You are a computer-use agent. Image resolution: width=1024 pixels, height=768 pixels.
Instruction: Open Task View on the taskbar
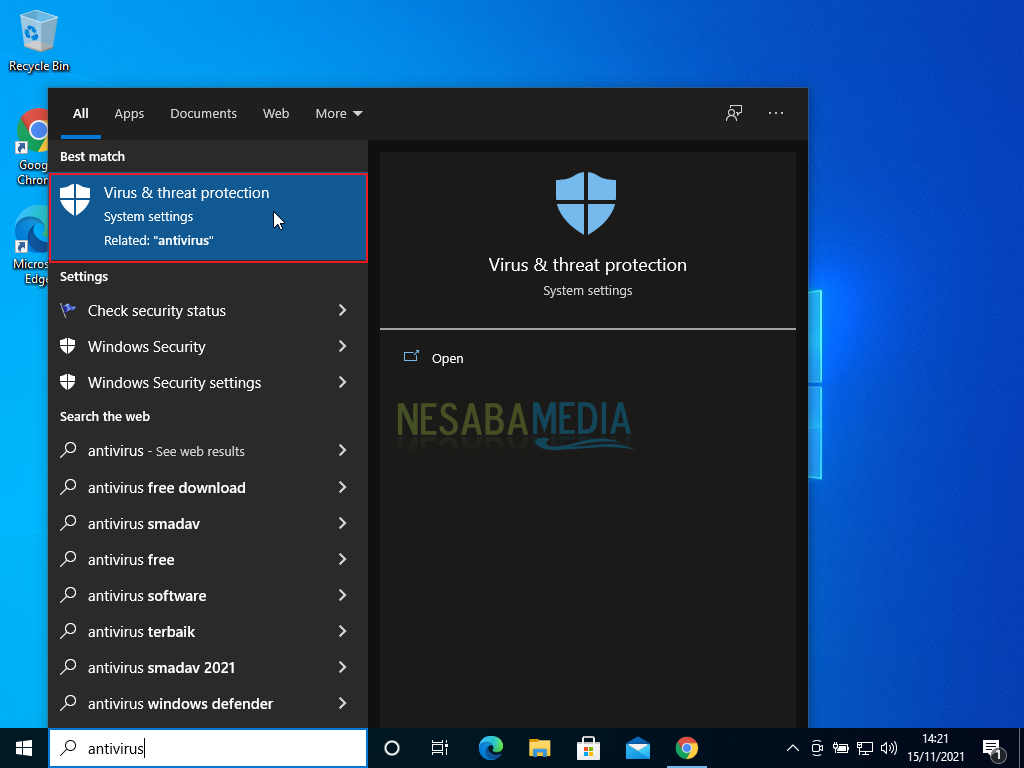tap(440, 748)
